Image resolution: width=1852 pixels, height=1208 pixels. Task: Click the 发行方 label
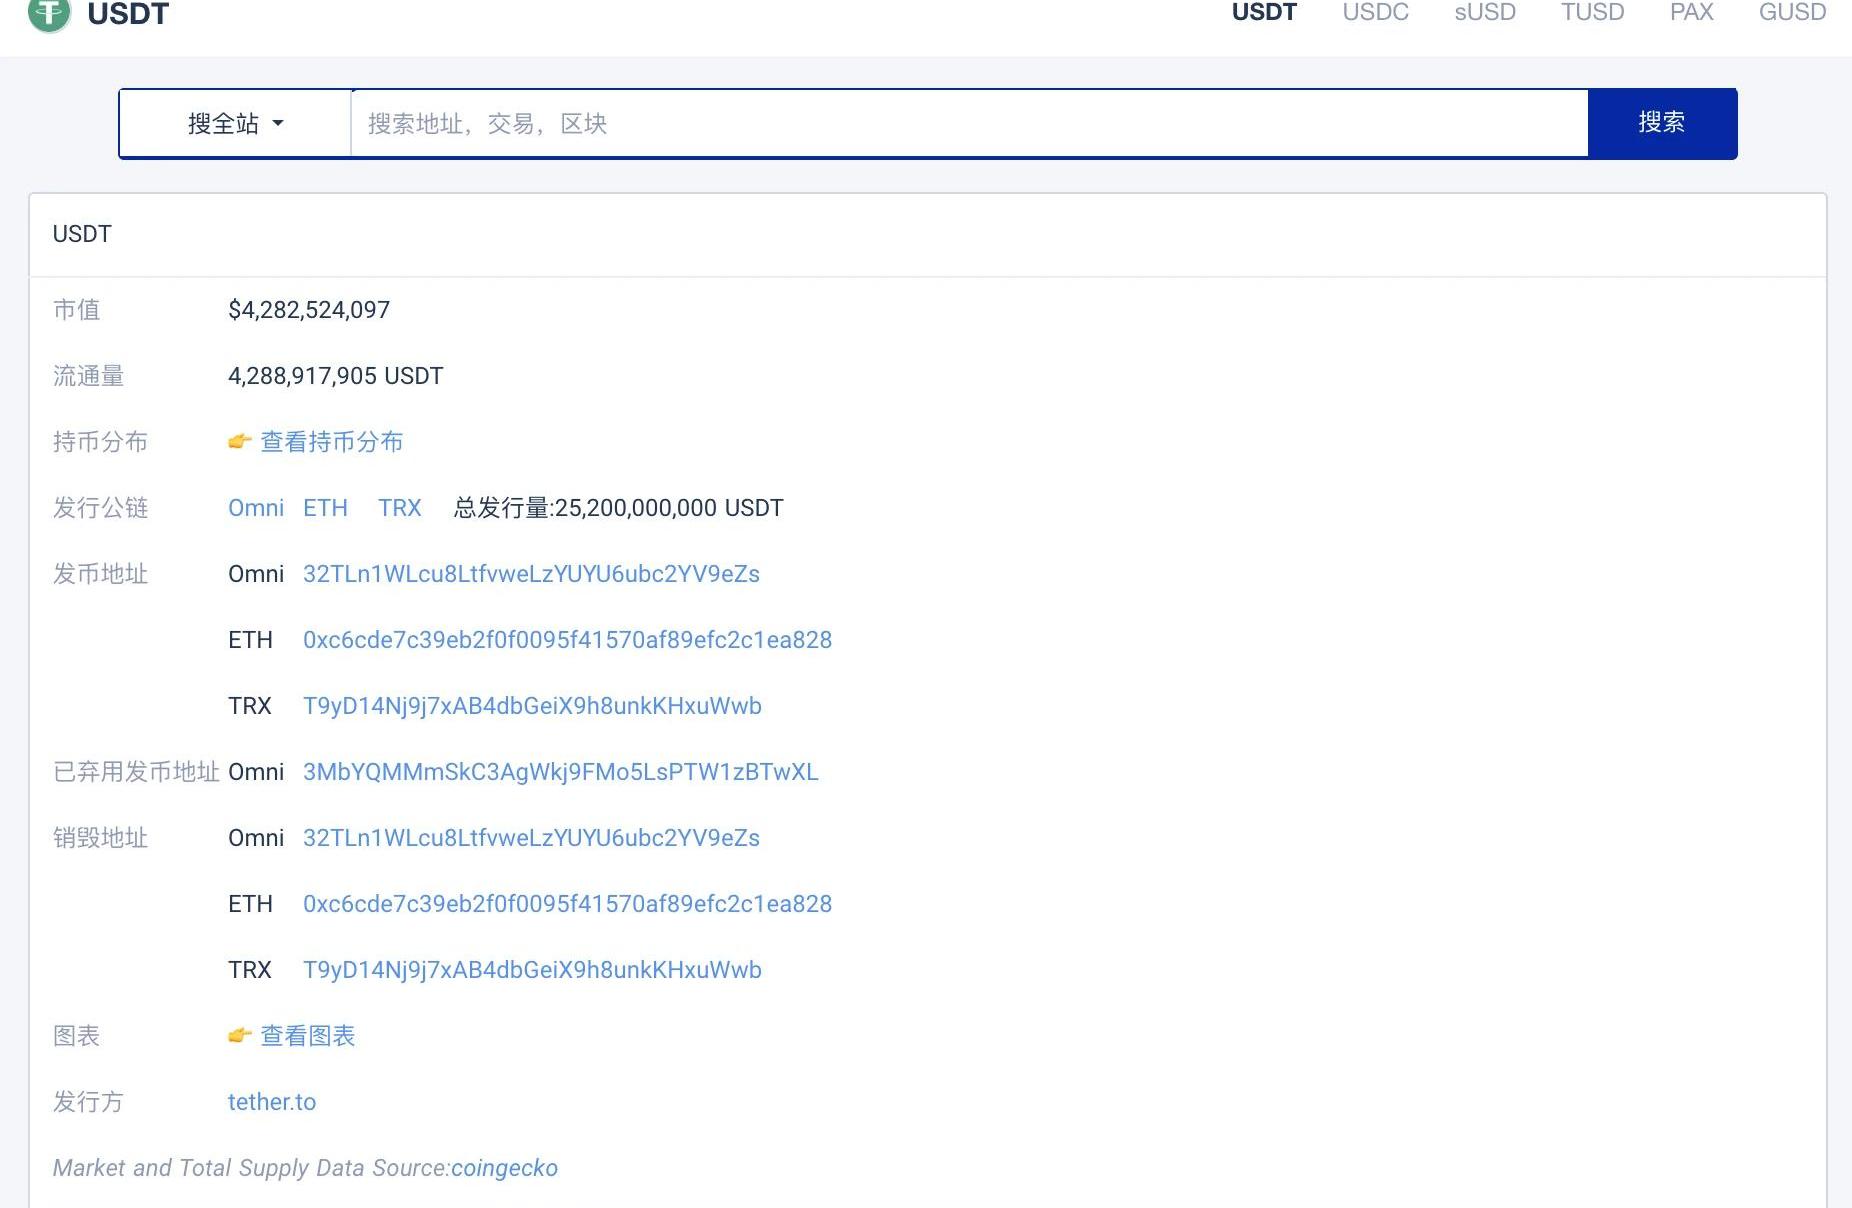point(89,1102)
